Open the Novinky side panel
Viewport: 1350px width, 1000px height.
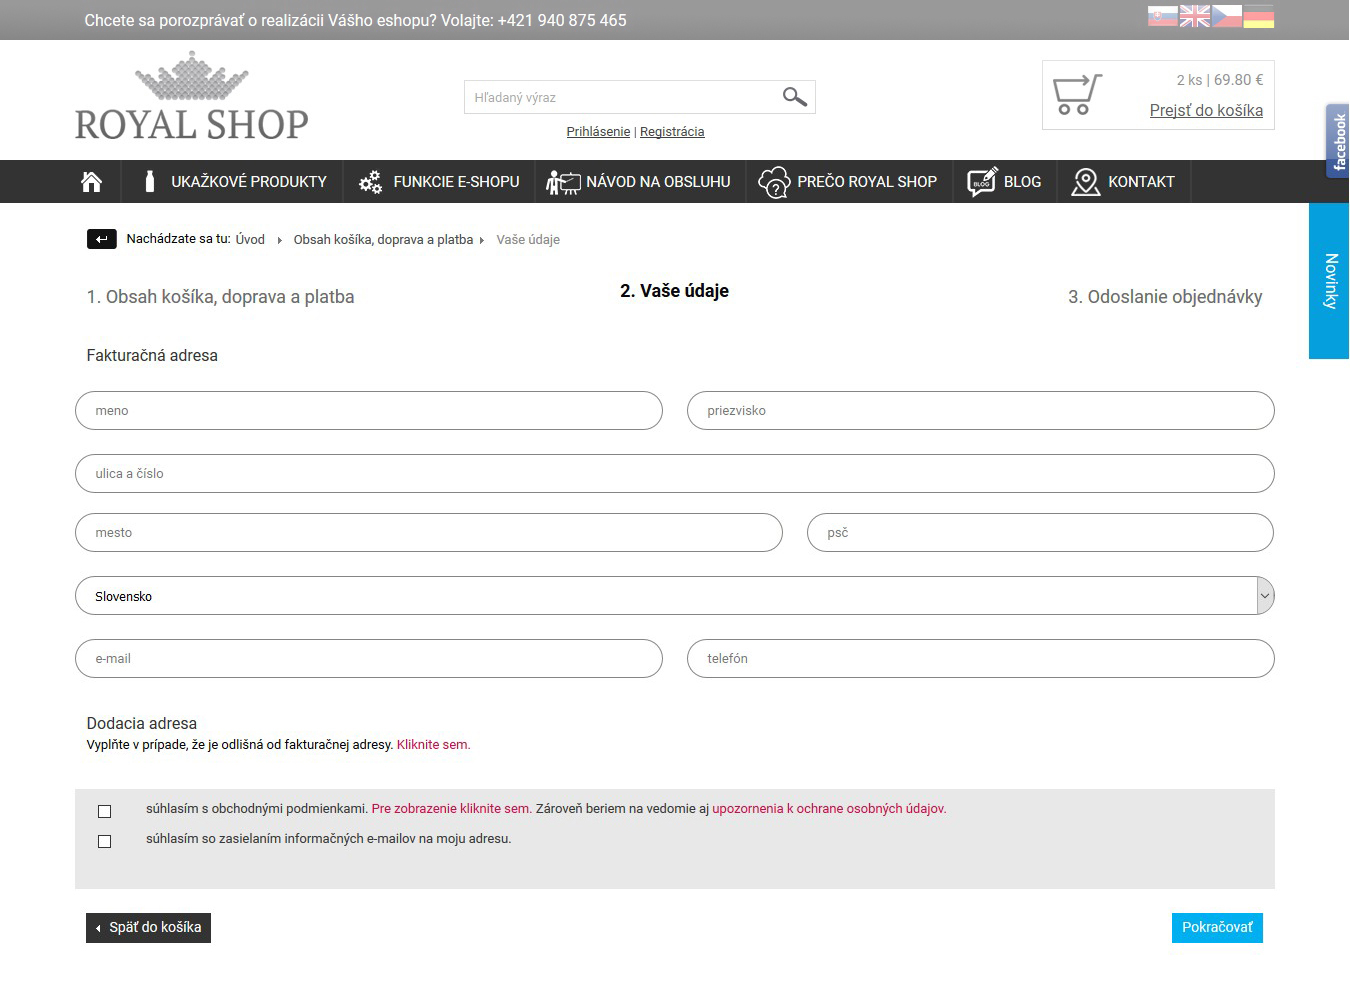1329,281
